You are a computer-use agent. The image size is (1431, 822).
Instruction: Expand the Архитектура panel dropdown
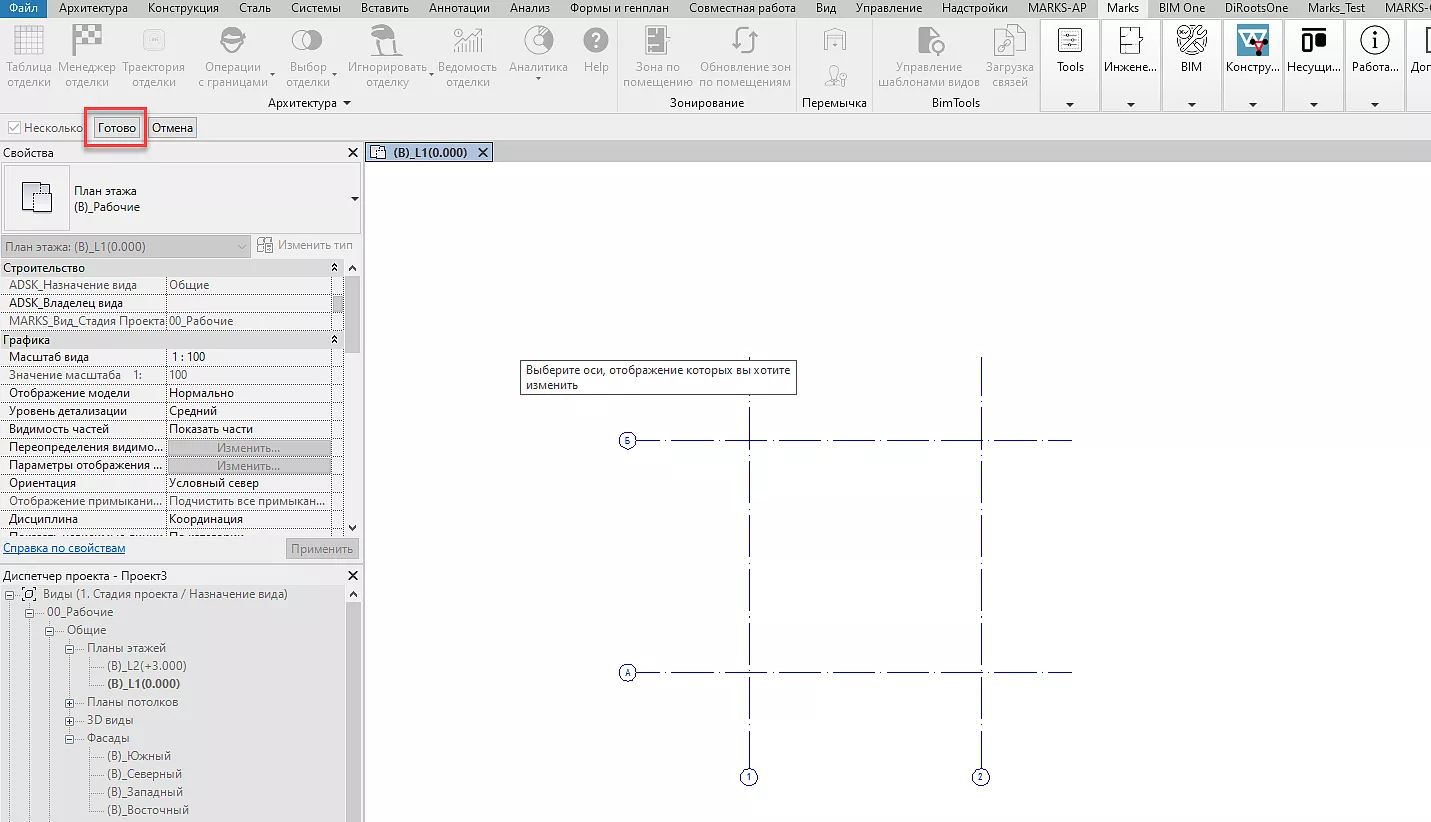pos(347,104)
